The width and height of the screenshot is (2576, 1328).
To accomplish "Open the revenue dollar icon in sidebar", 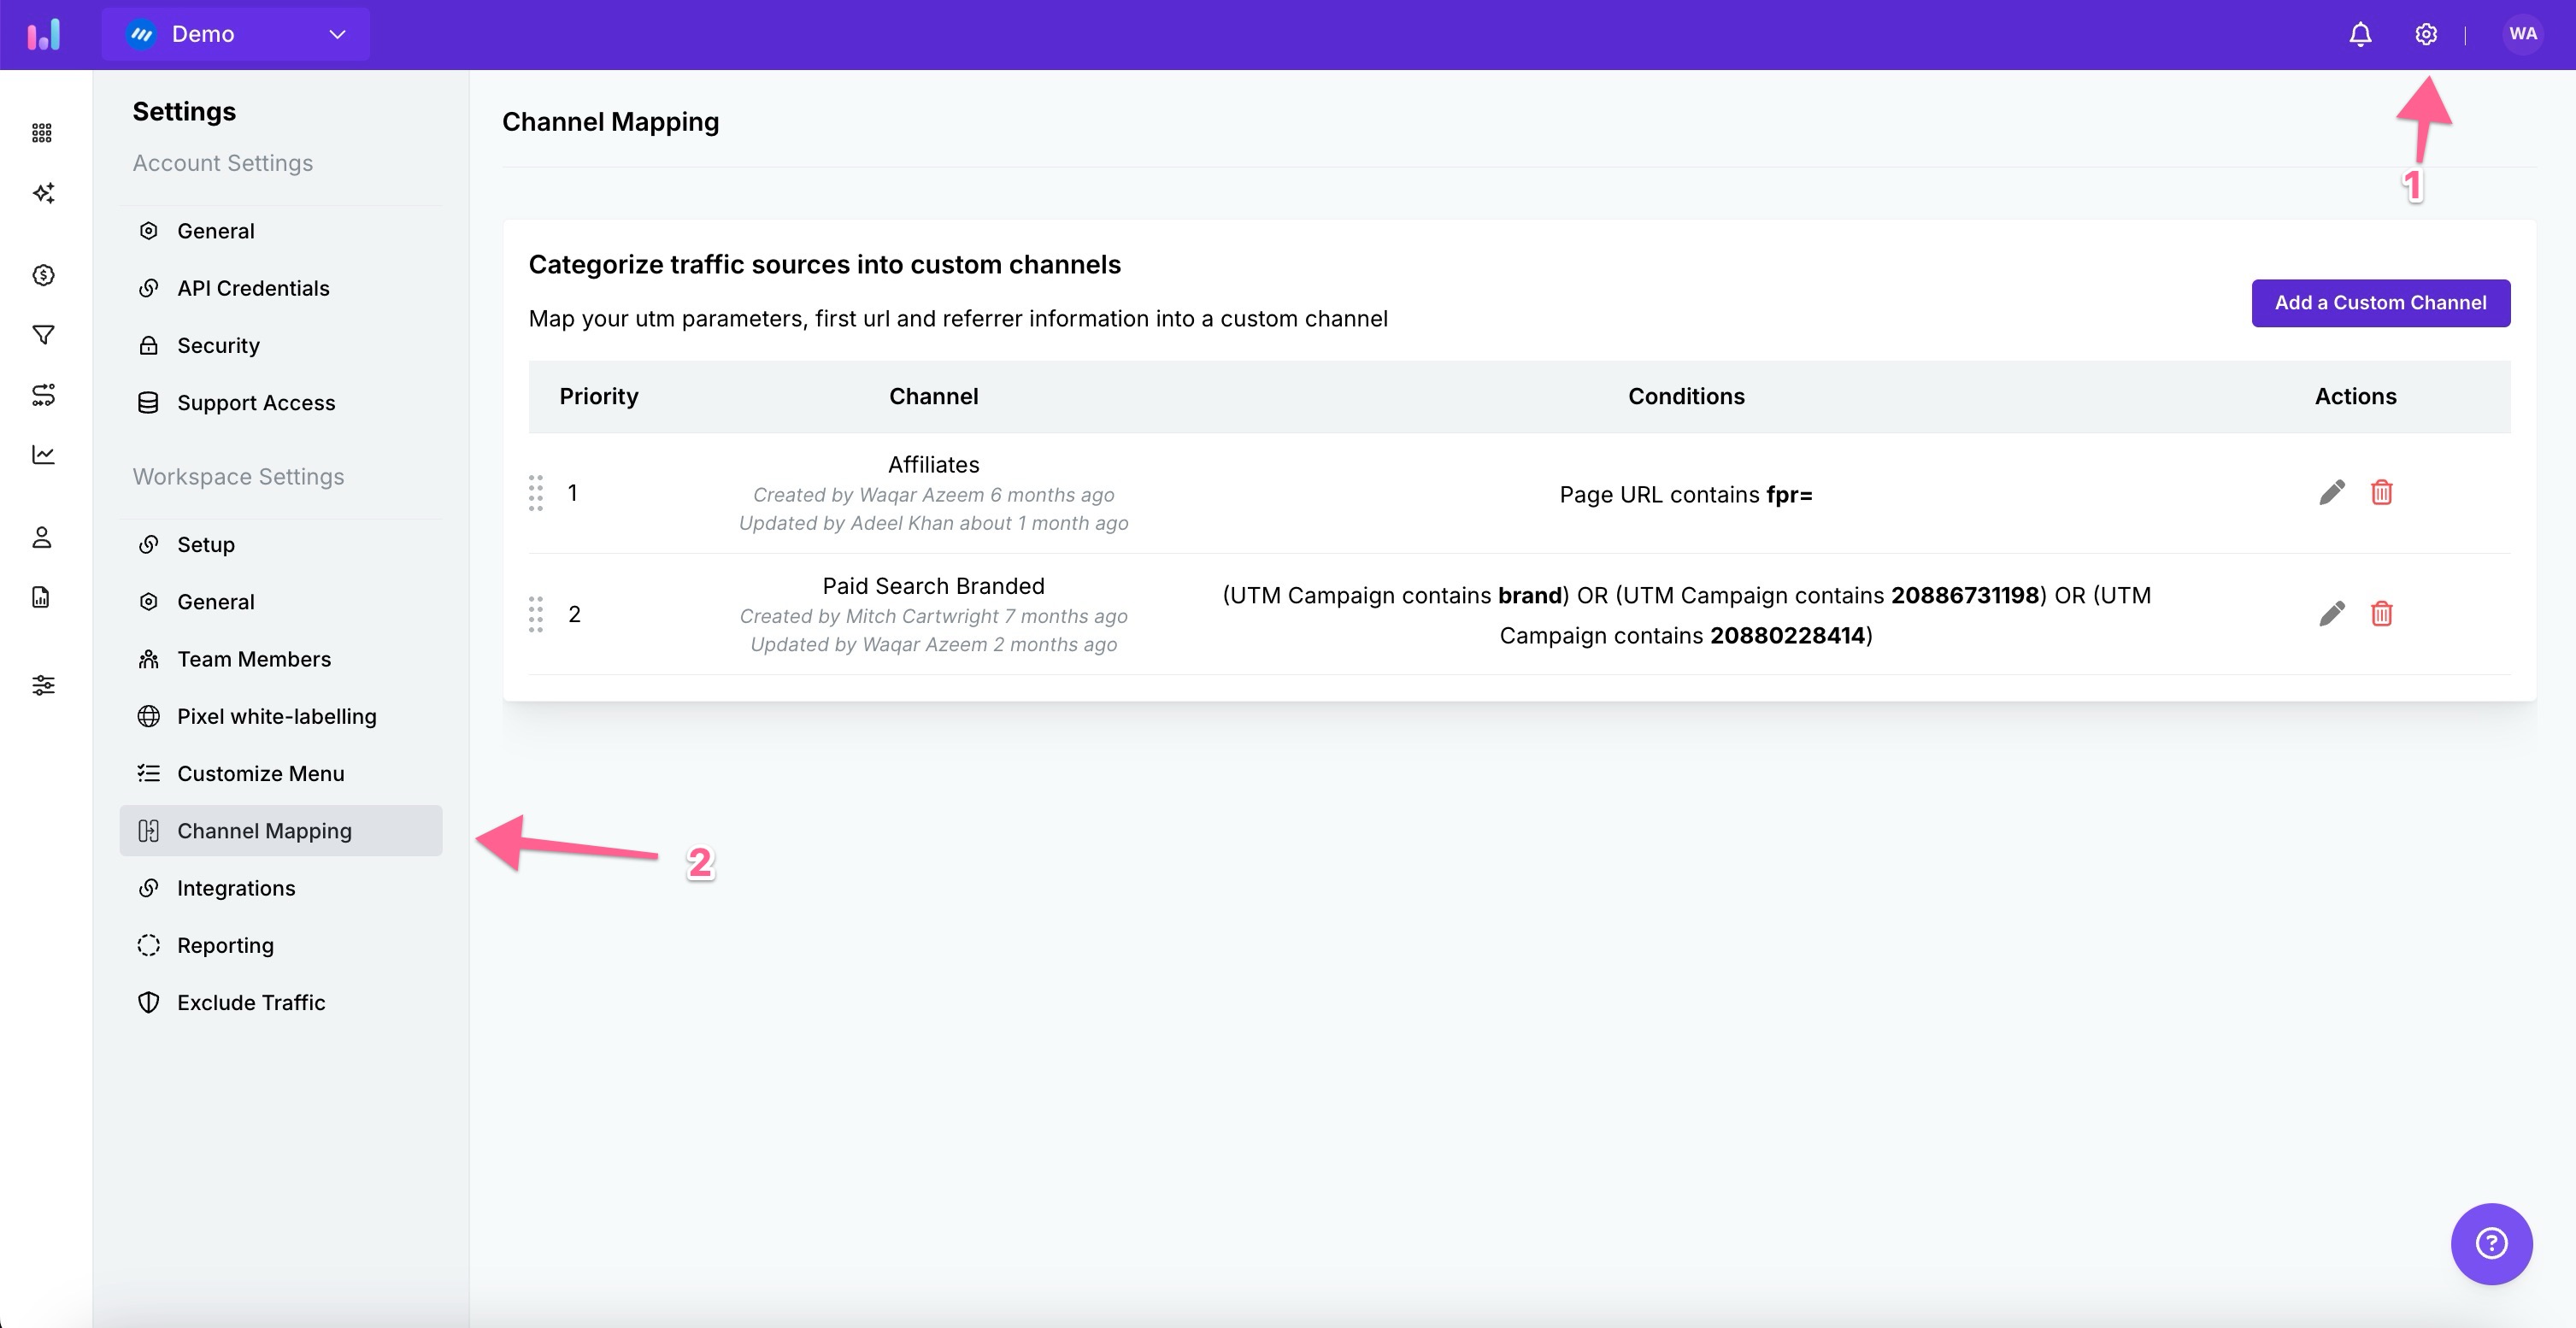I will pos(43,275).
